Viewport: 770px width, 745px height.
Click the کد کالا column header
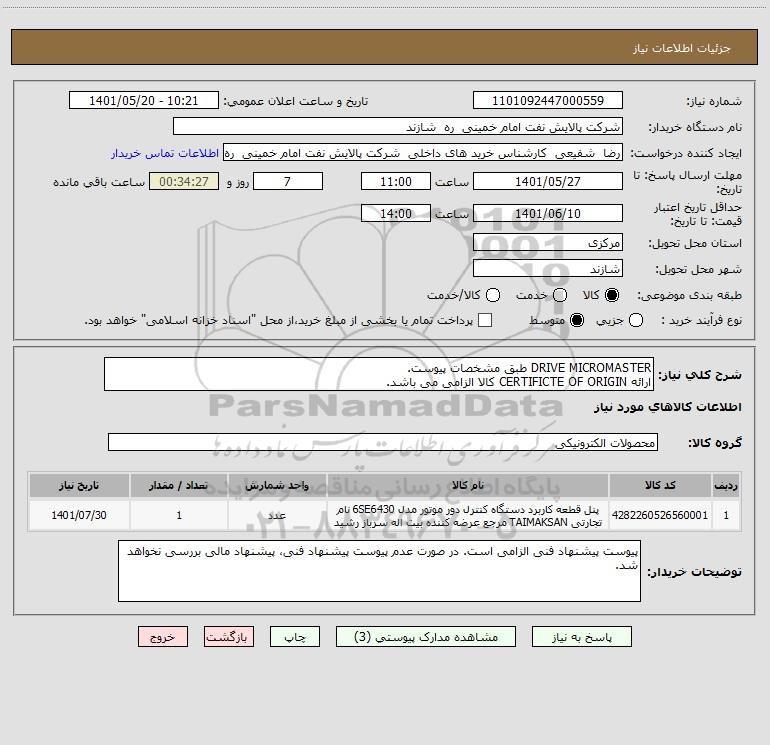point(660,485)
